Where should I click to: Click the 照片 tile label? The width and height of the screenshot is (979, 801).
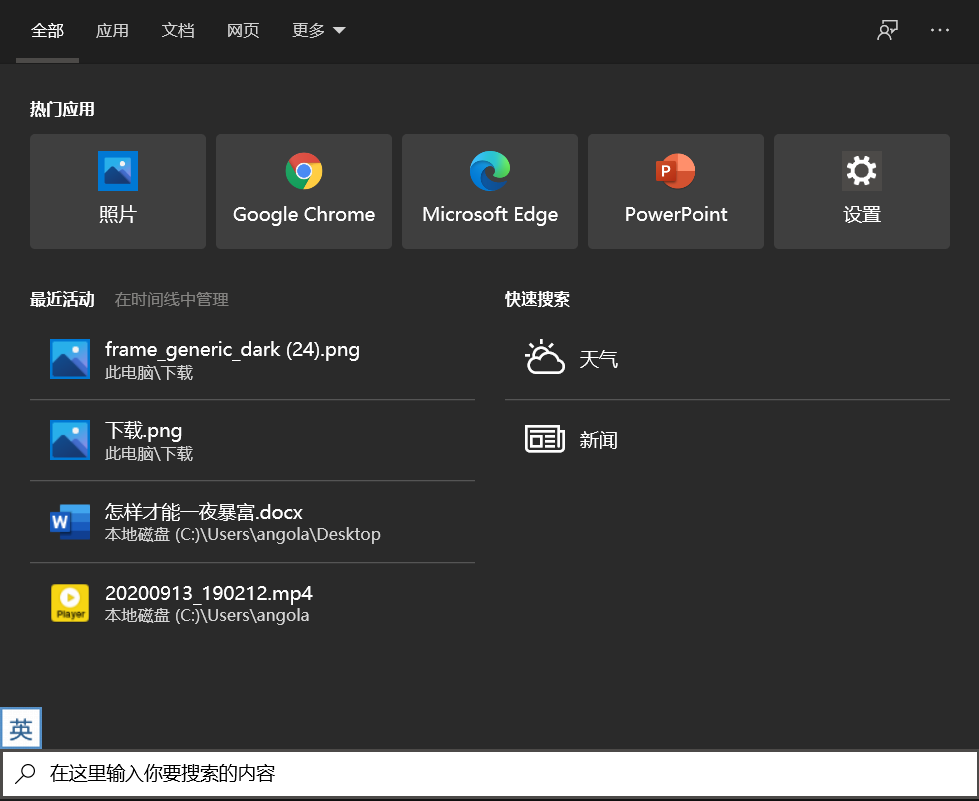pyautogui.click(x=117, y=214)
